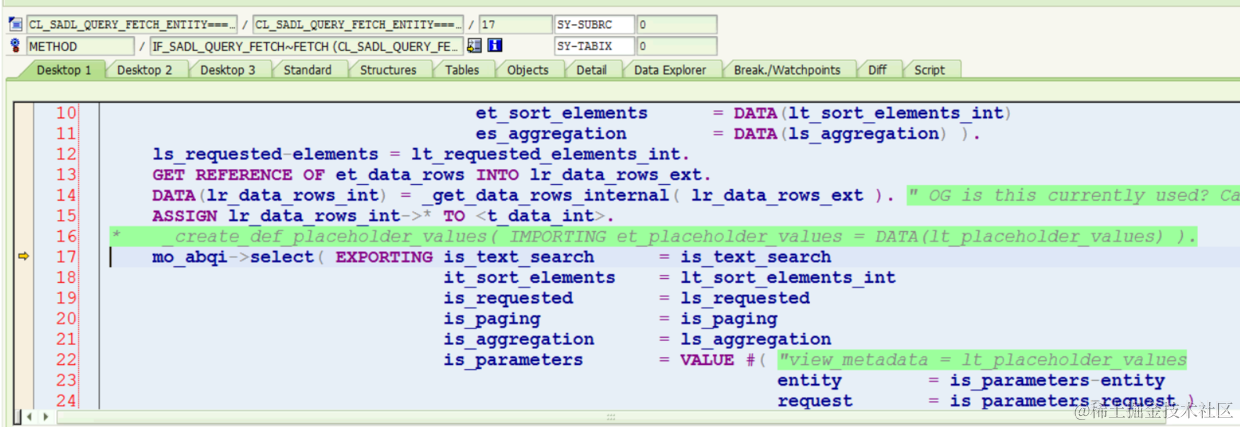The image size is (1240, 427).
Task: Click line number 14 in the gutter
Action: [x=66, y=195]
